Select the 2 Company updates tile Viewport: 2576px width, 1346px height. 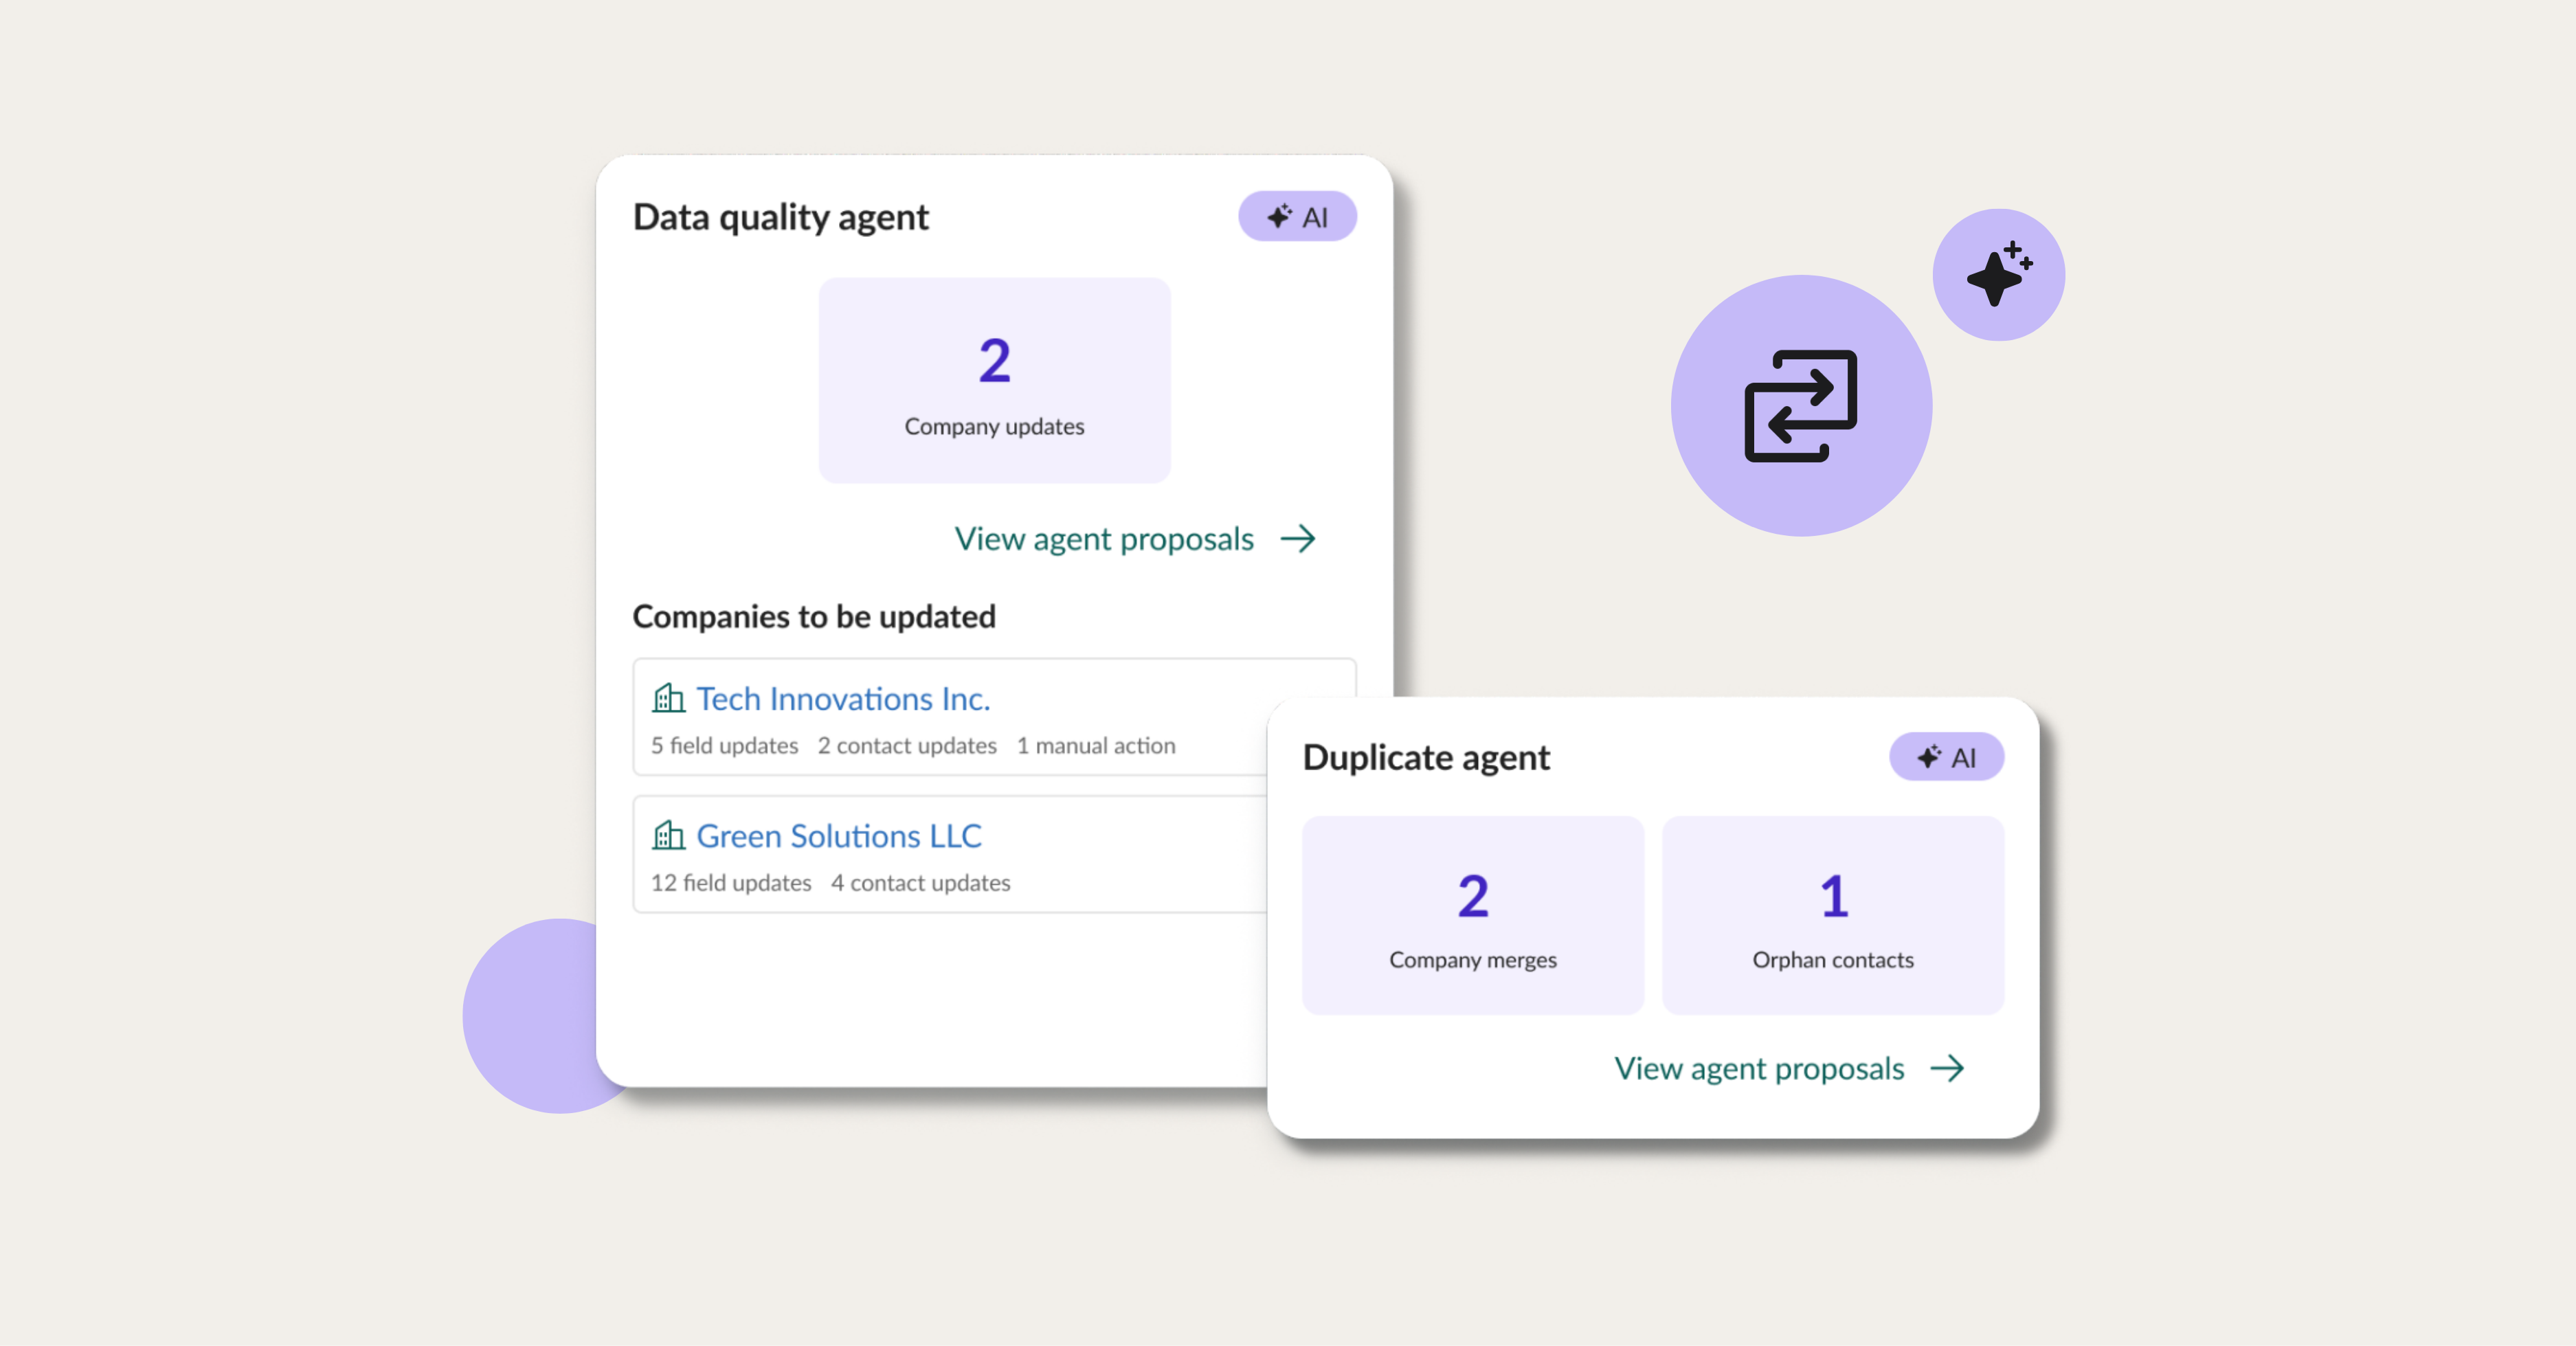coord(994,380)
